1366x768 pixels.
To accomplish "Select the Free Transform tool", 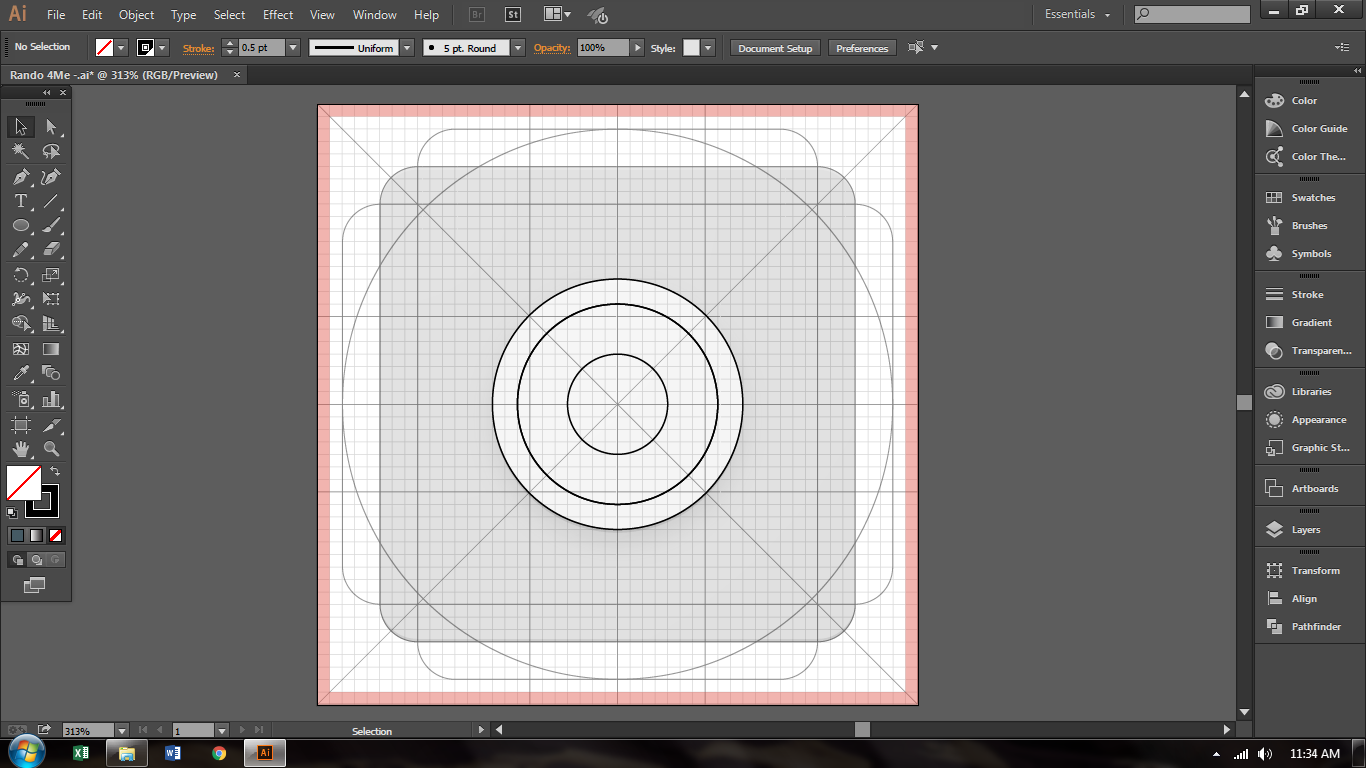I will click(51, 299).
